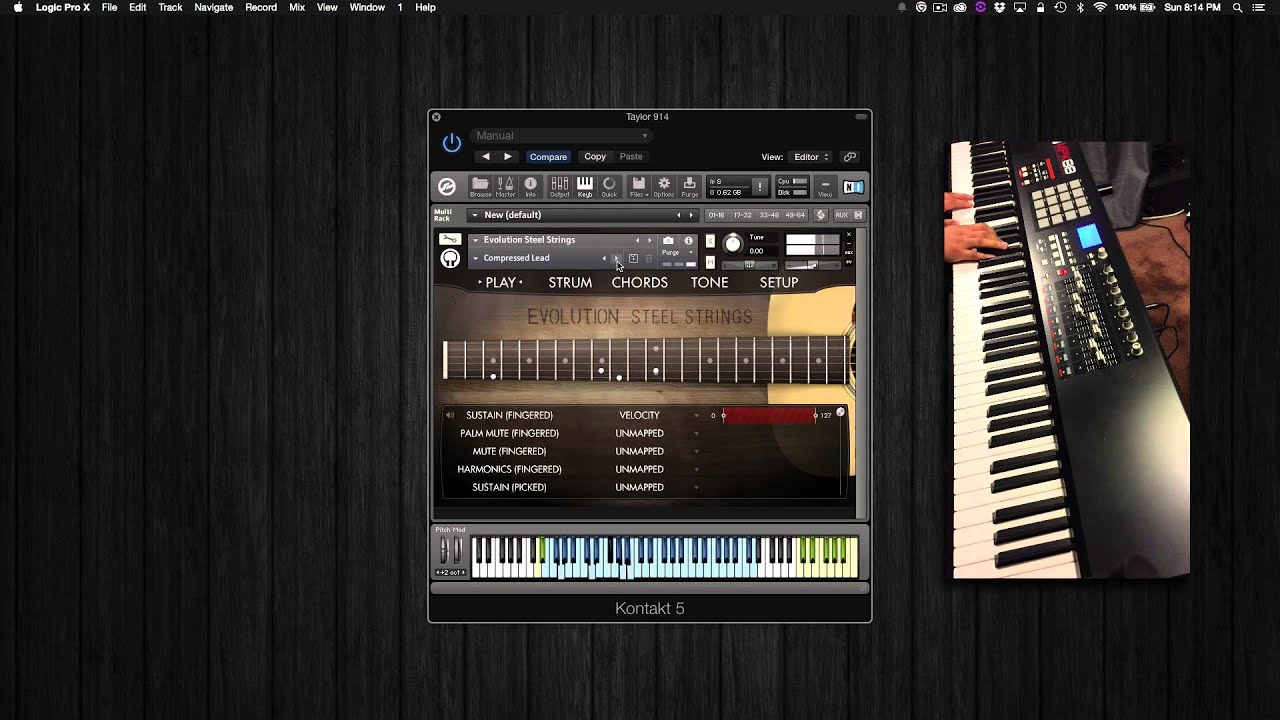This screenshot has width=1280, height=720.
Task: Adjust the instrument volume slider
Action: click(x=812, y=265)
